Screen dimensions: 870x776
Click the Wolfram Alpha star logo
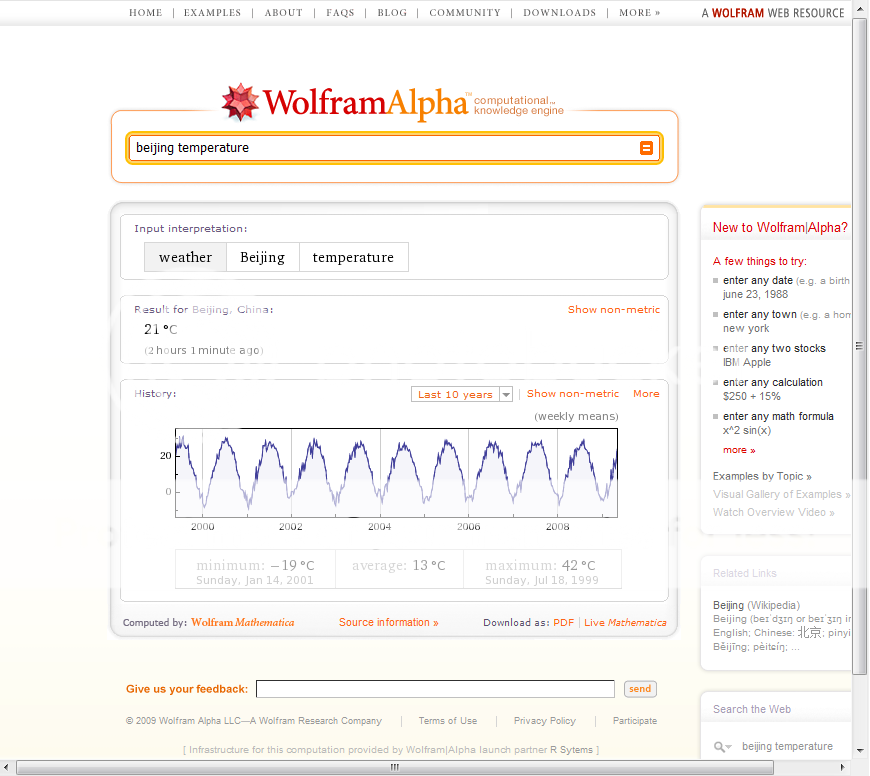(x=240, y=102)
